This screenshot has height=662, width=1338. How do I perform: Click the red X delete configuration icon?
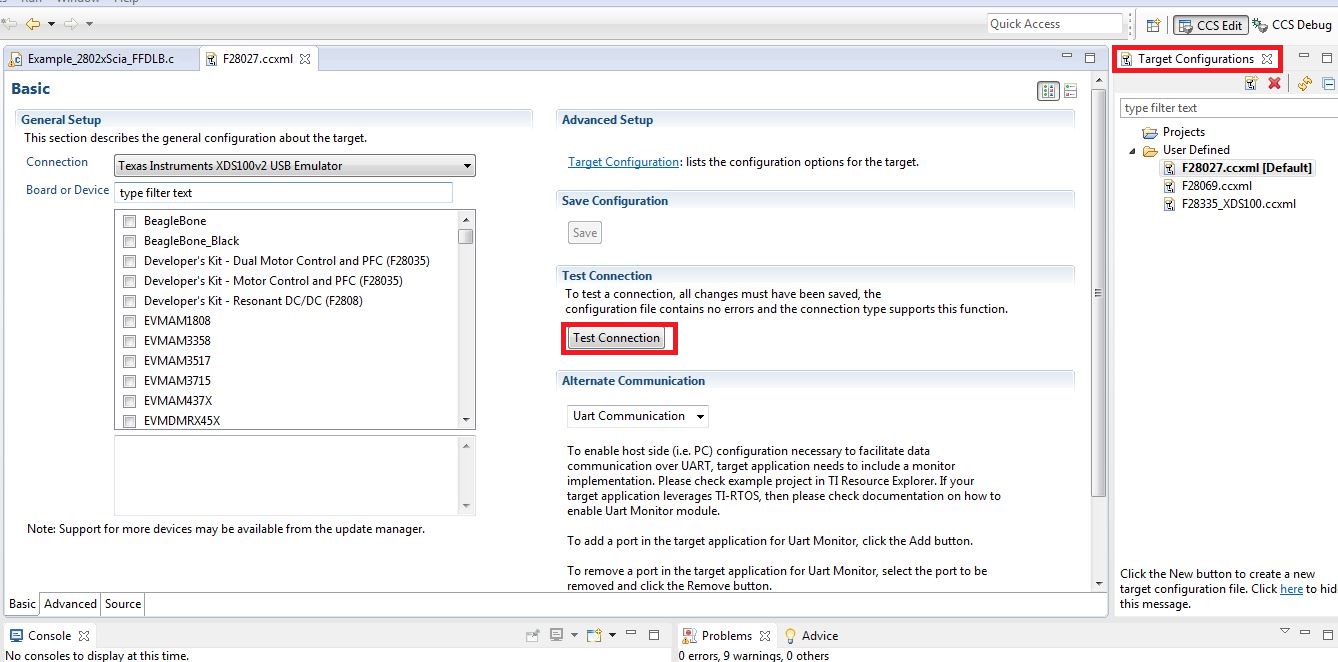1274,84
